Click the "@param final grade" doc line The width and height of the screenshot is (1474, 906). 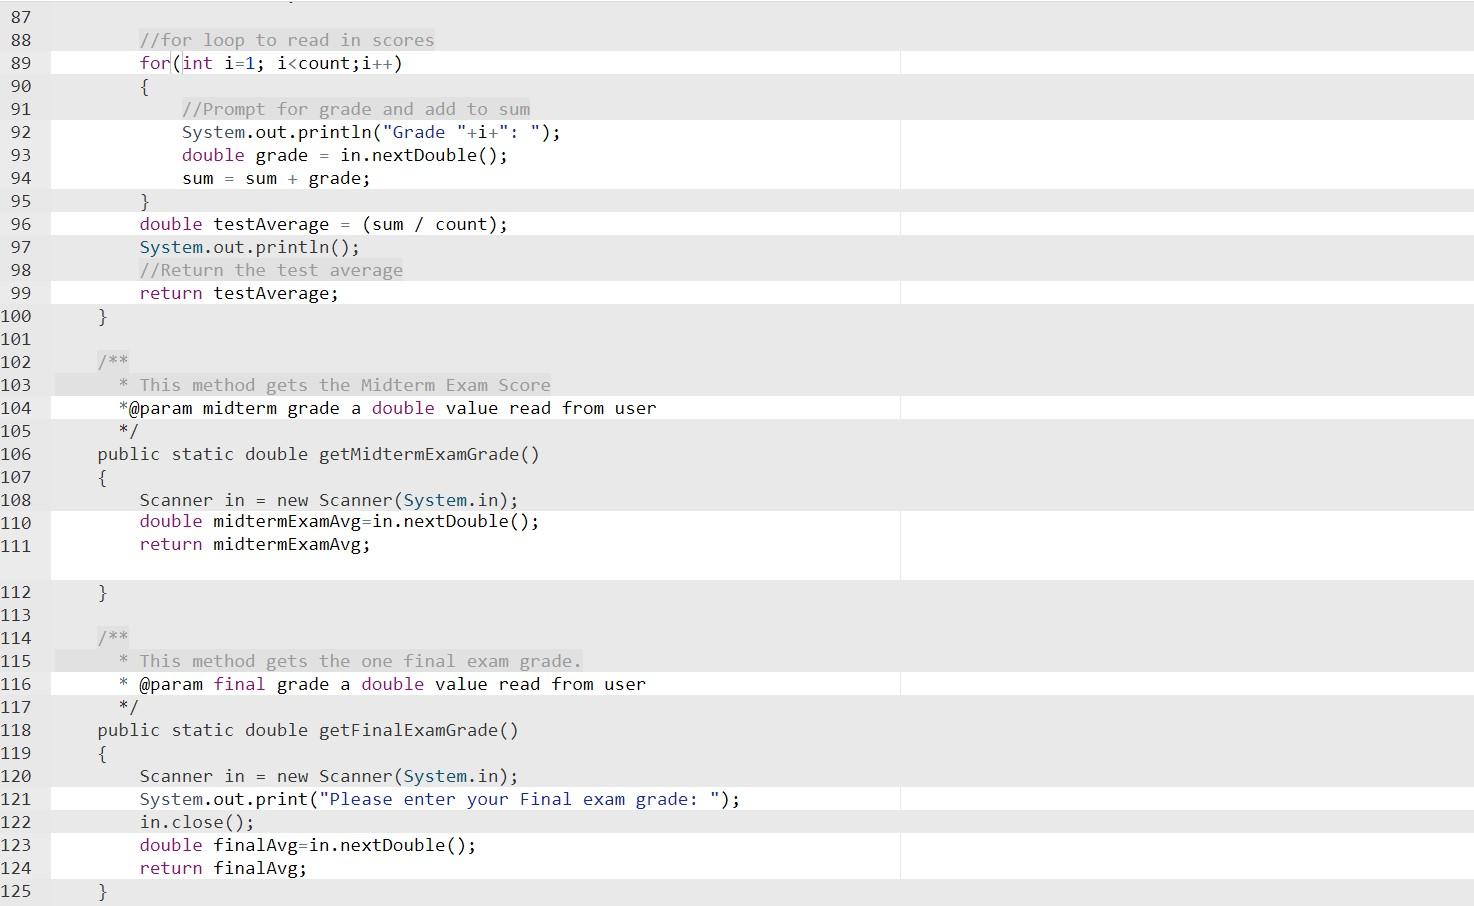[x=382, y=684]
